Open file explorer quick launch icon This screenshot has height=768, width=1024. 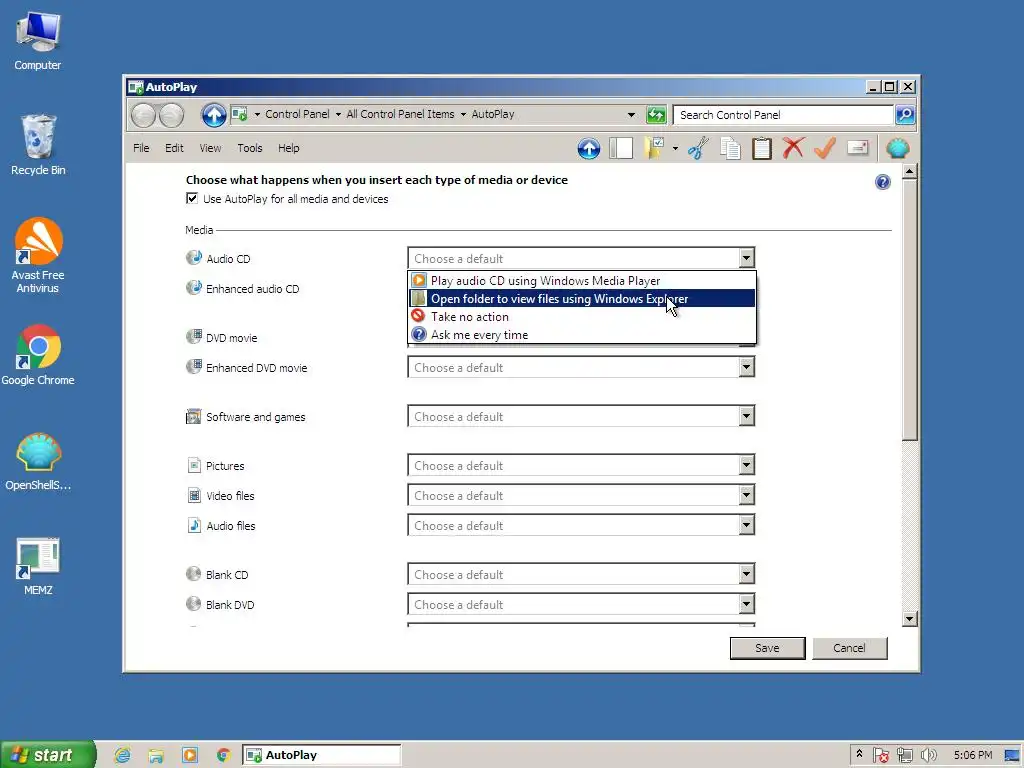(155, 755)
